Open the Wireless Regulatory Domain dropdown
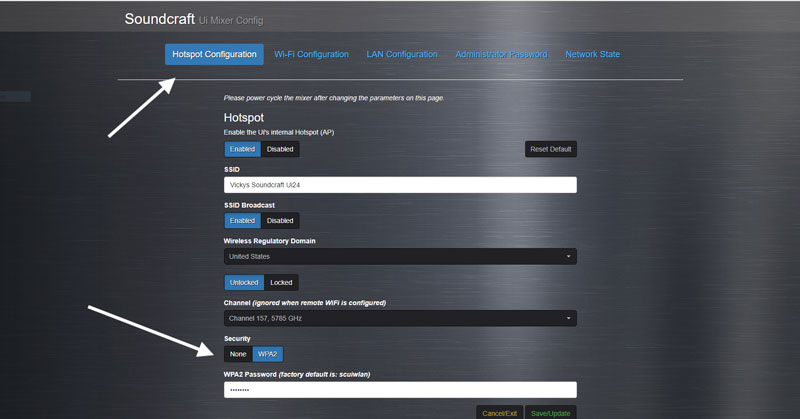The image size is (800, 419). tap(400, 256)
